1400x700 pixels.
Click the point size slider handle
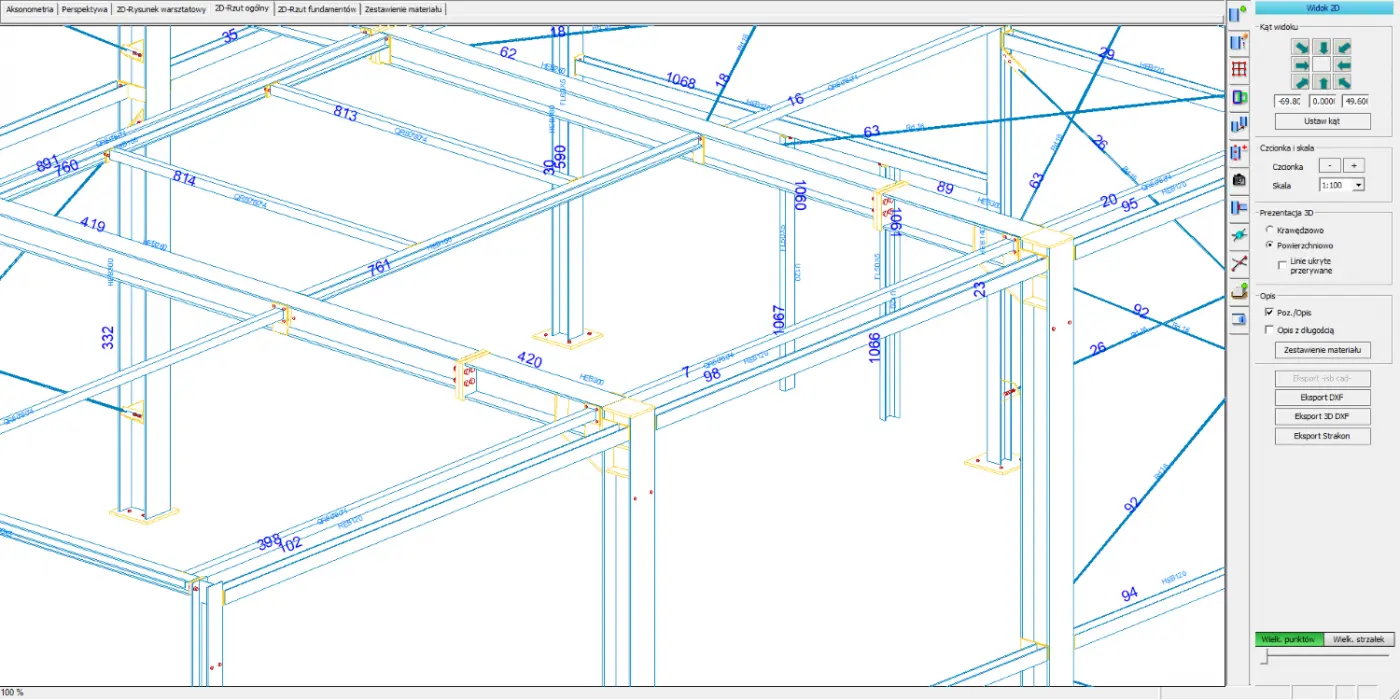pos(1265,657)
